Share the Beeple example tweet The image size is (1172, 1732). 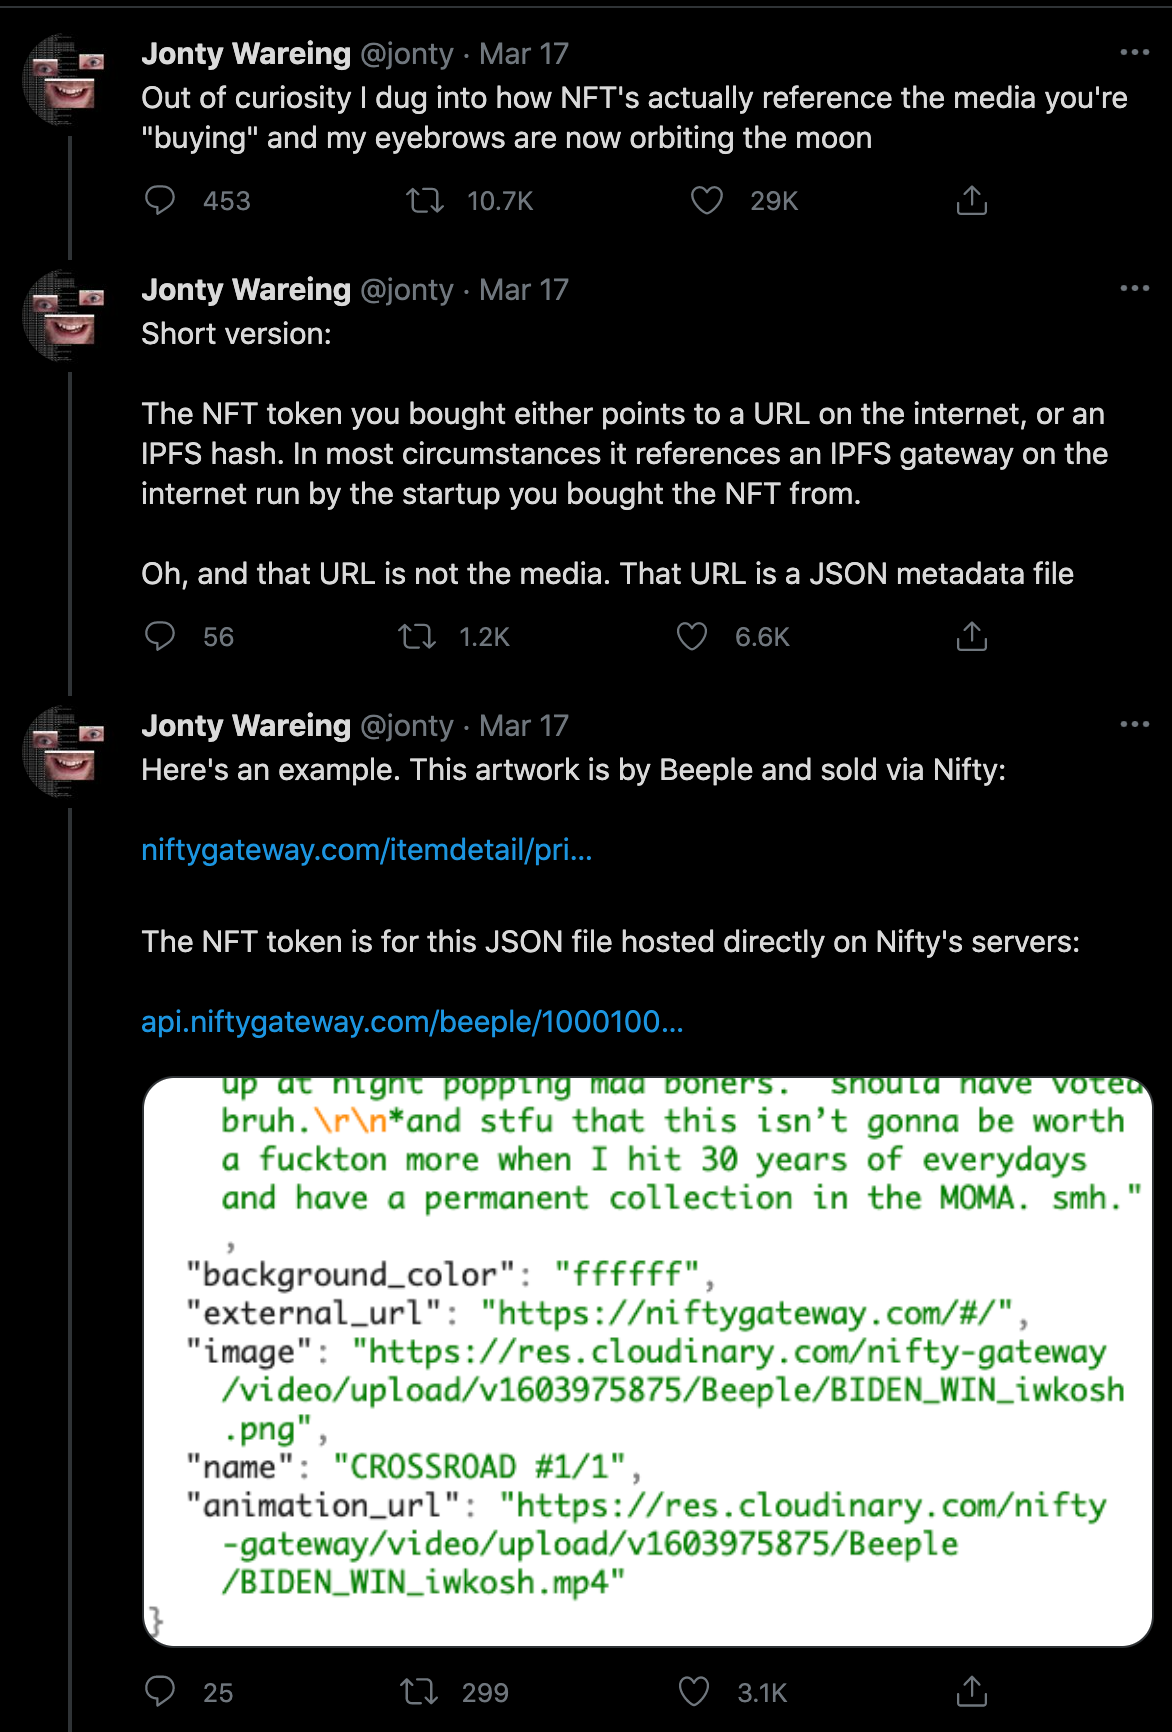click(x=971, y=1692)
